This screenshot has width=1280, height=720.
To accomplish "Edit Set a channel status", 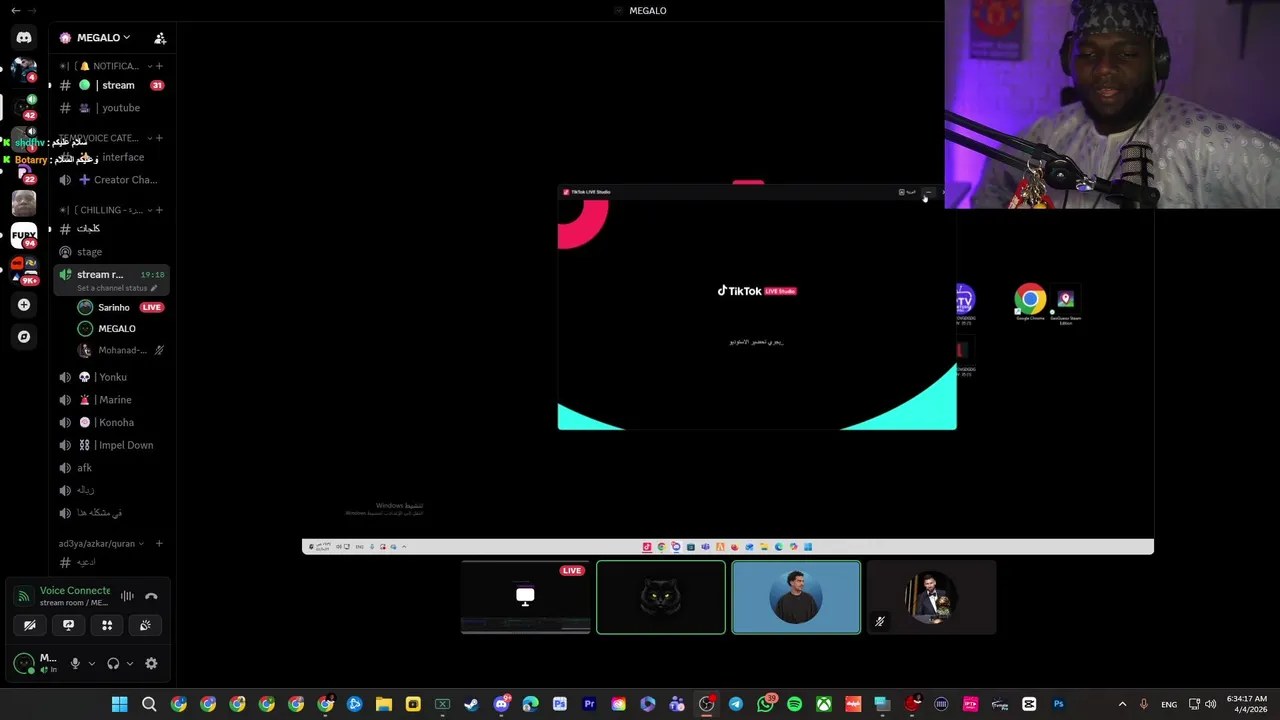I will (x=117, y=288).
